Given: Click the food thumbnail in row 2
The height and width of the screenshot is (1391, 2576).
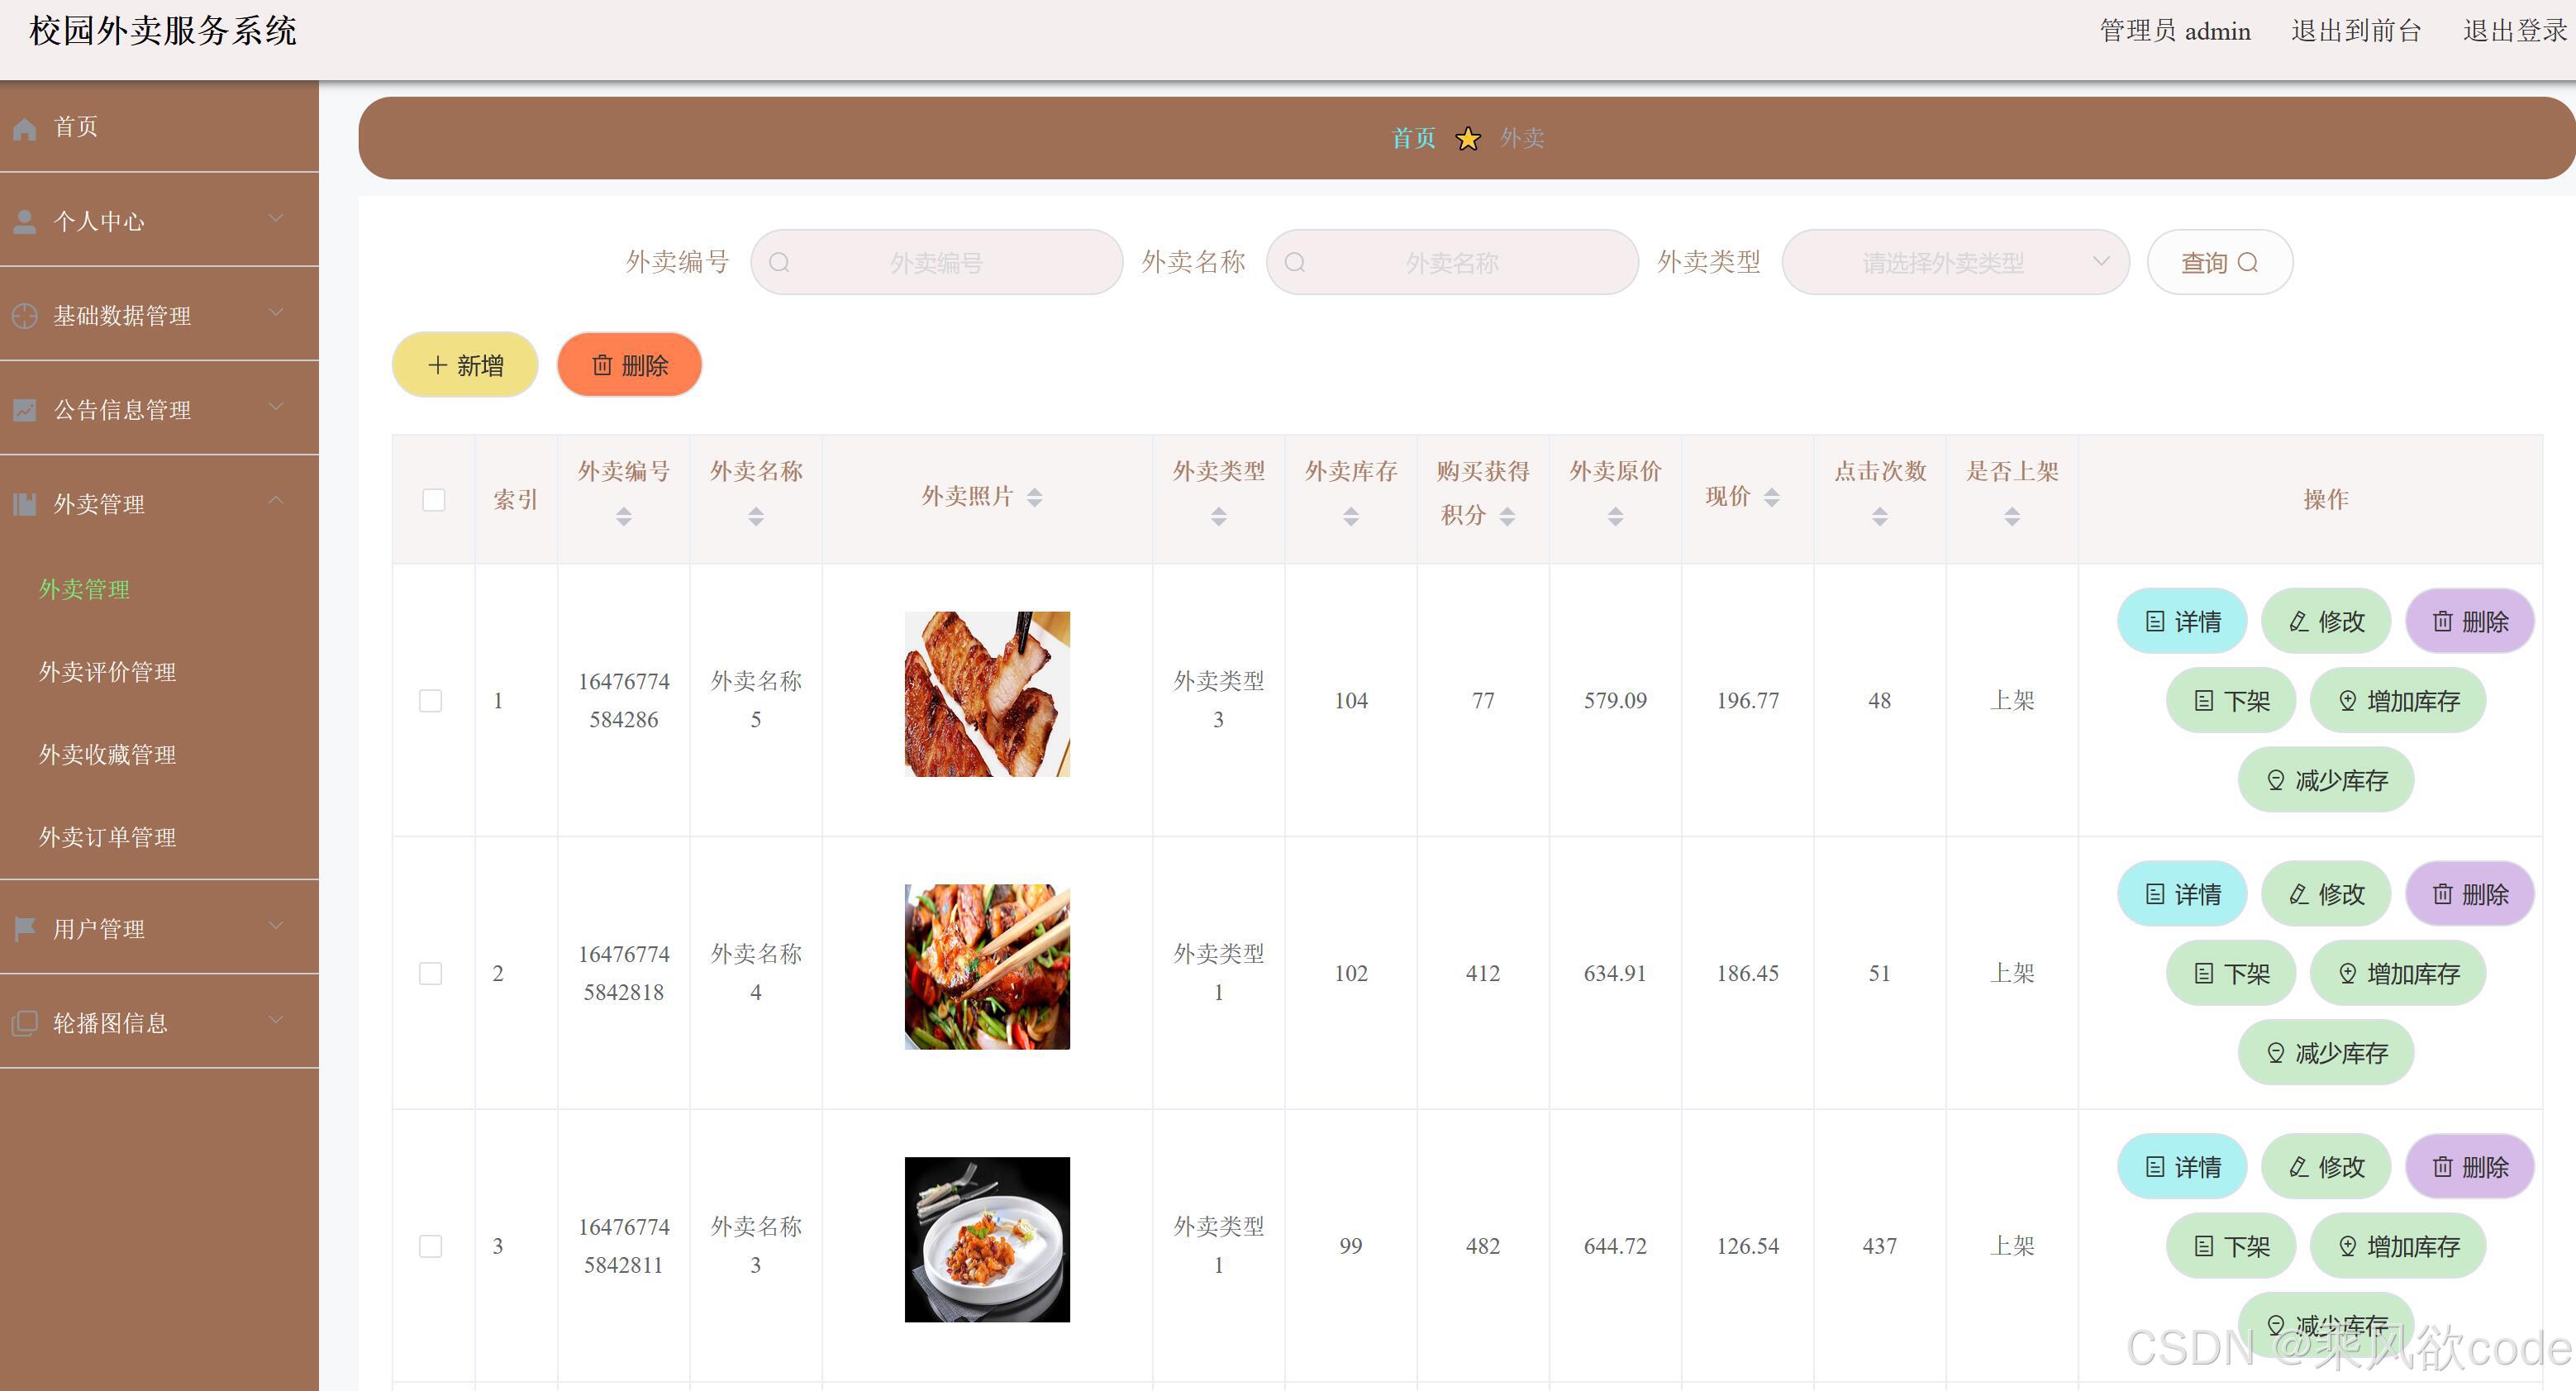Looking at the screenshot, I should (987, 967).
